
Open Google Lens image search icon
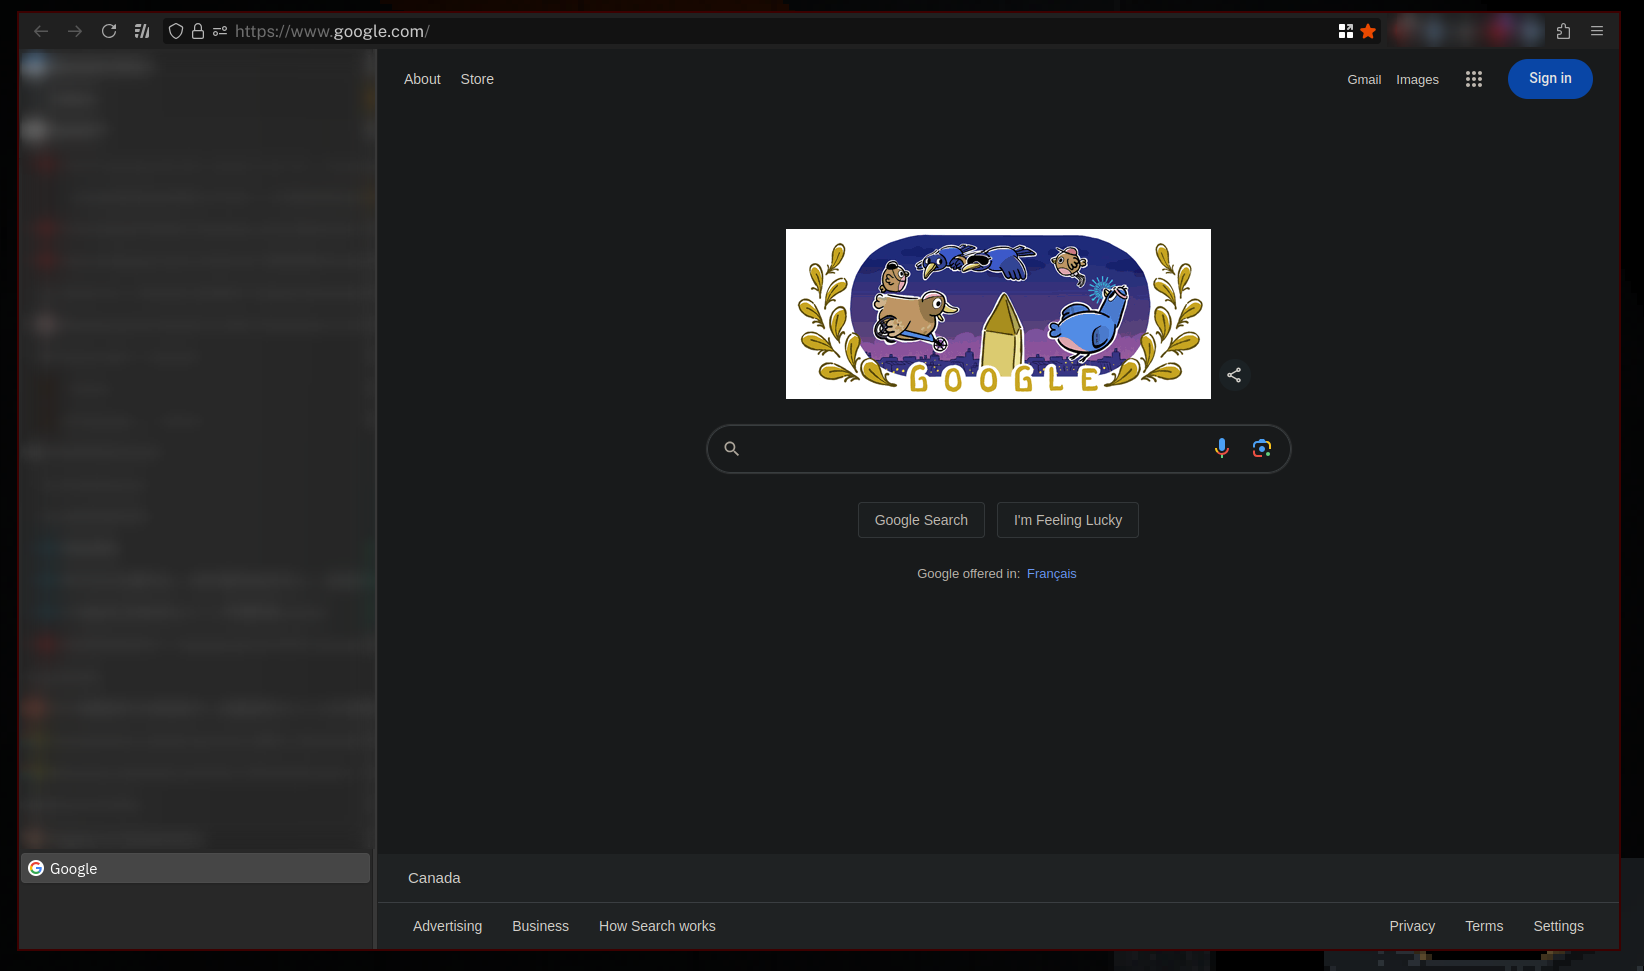[1261, 448]
